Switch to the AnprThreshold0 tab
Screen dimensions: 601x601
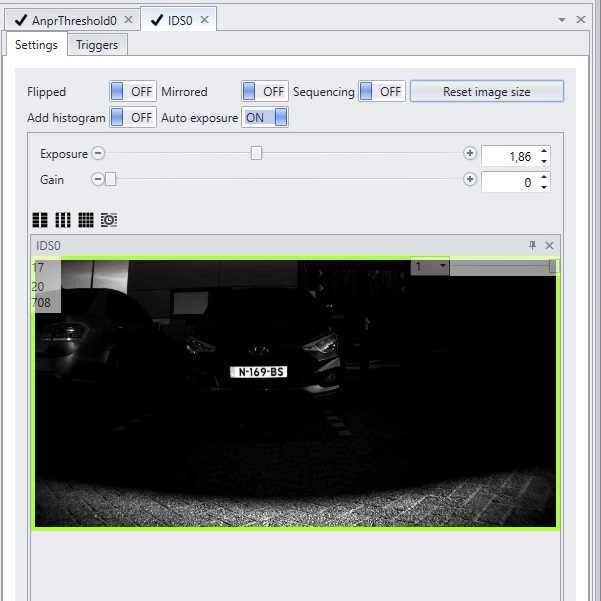point(74,20)
